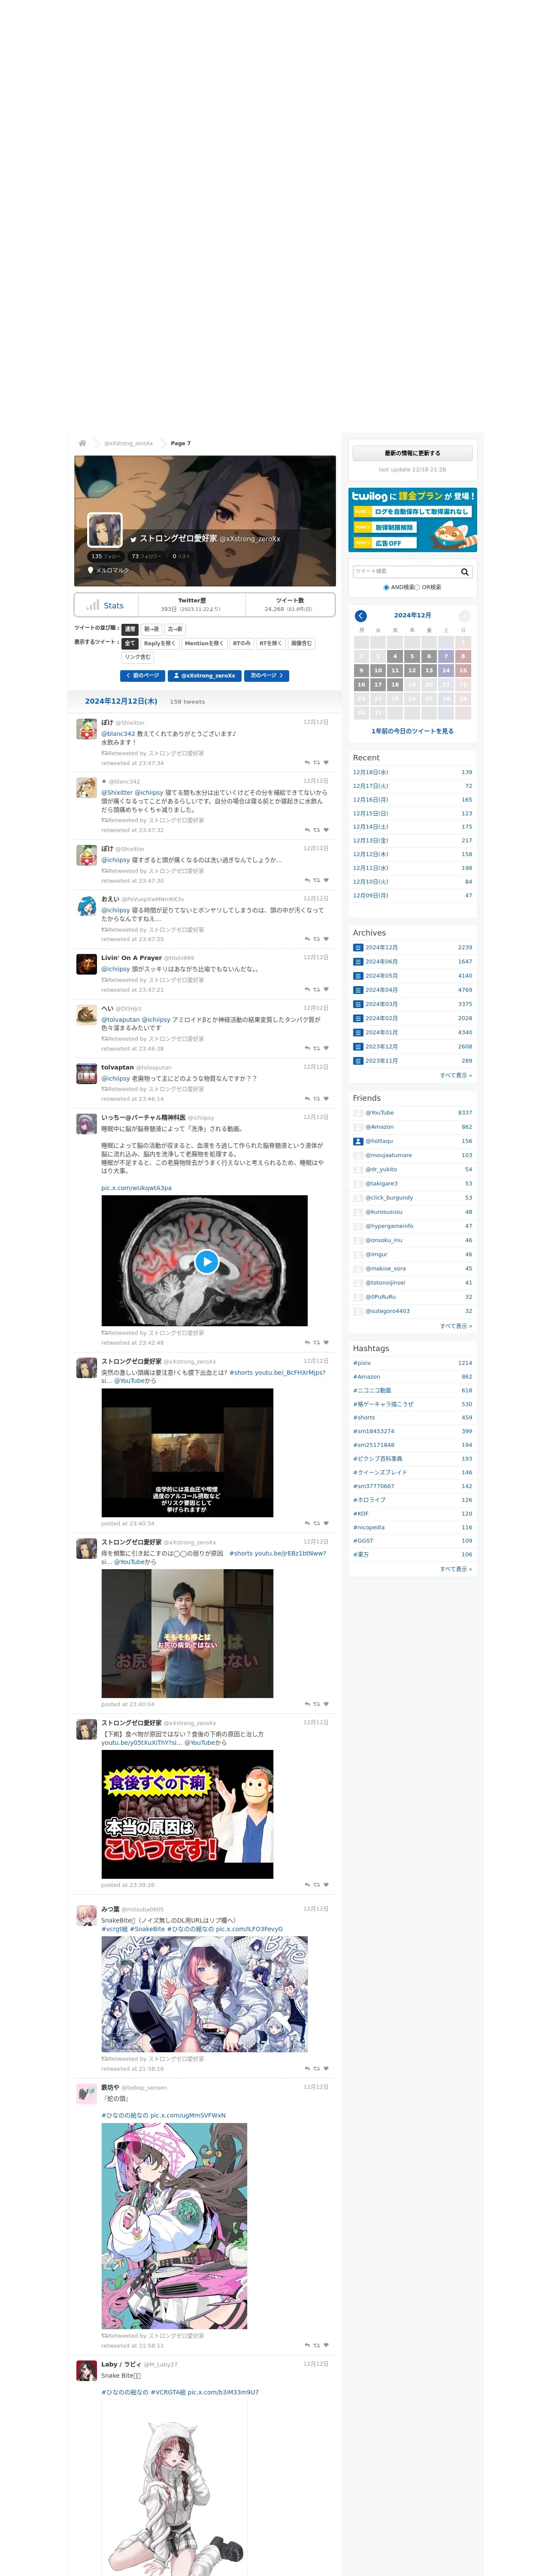Select December 12 in the calendar
551x2576 pixels.
pos(412,670)
